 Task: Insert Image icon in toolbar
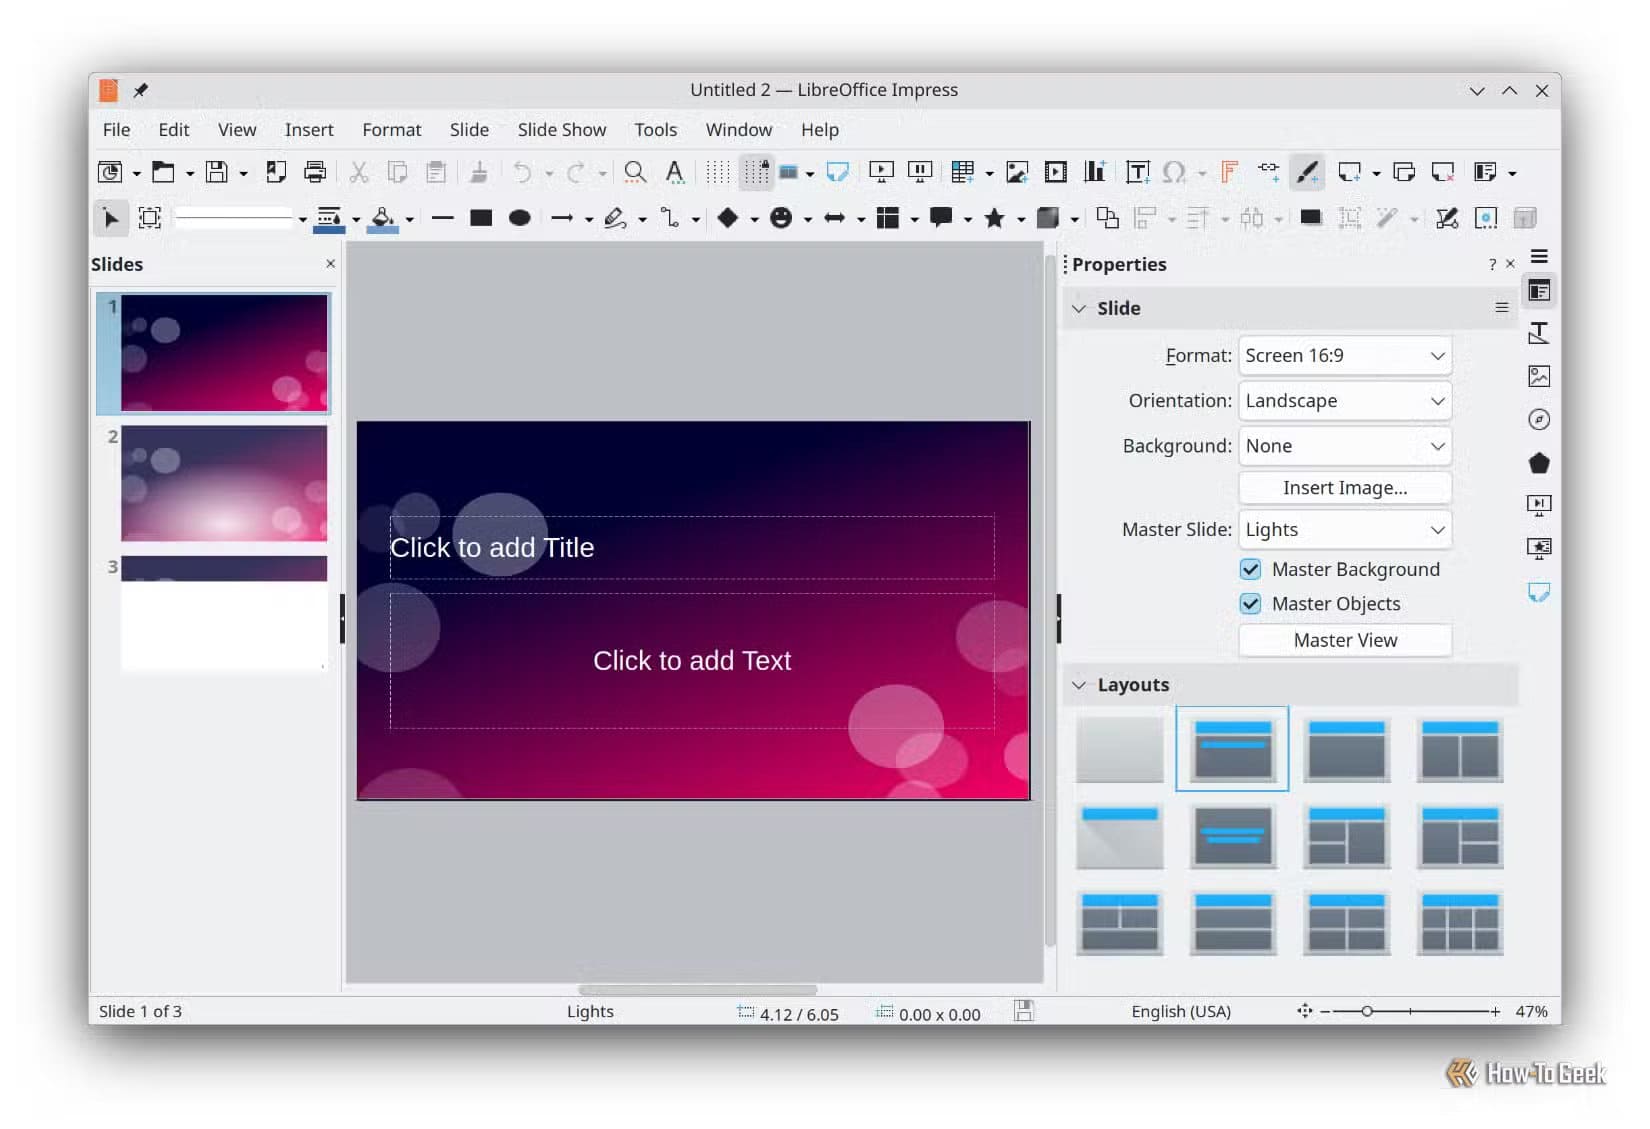pos(1017,172)
